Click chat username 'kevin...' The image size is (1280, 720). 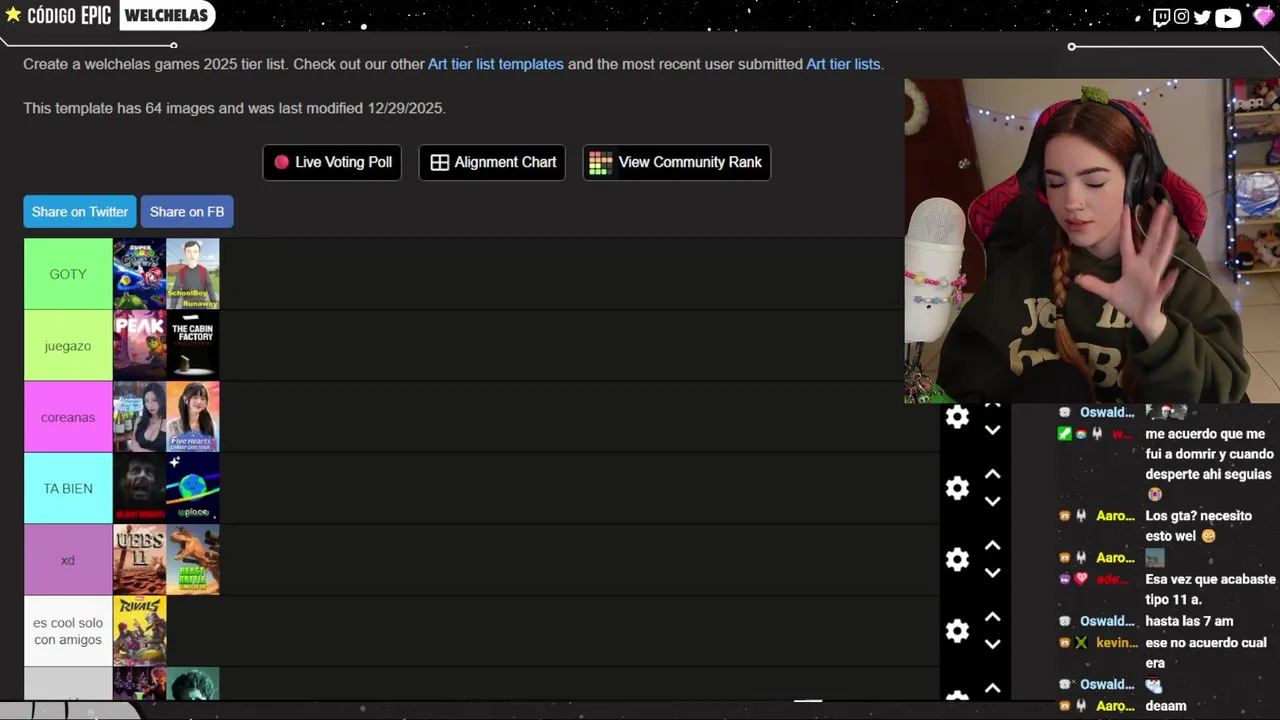point(1117,642)
